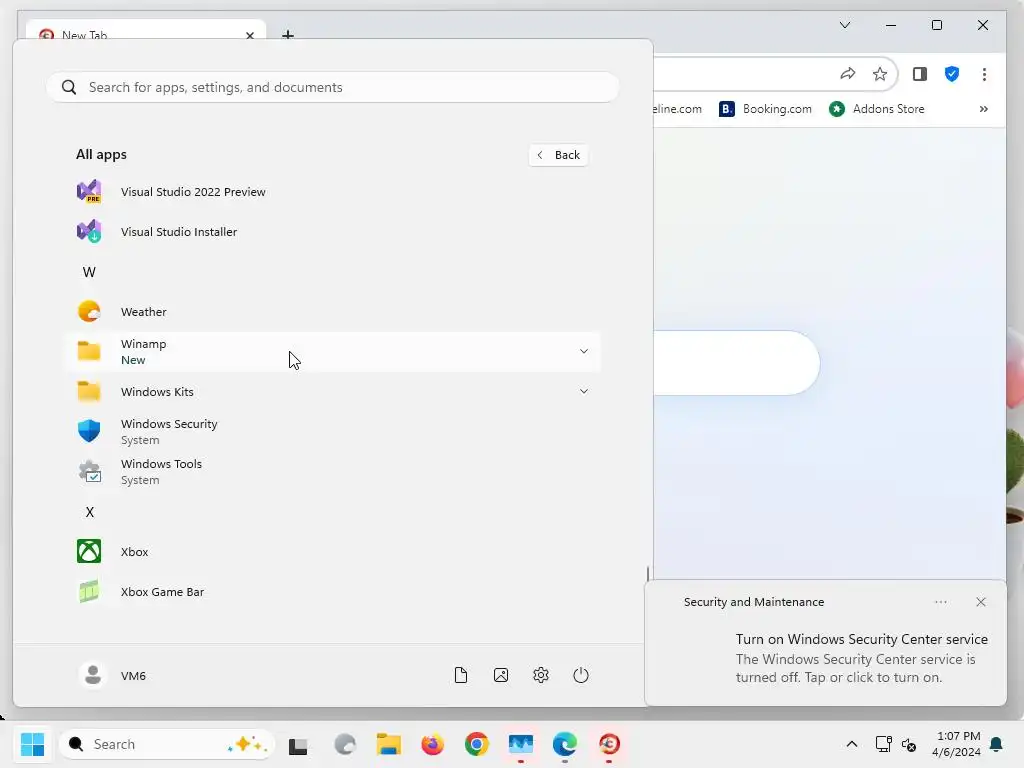Jump to the X letter header
1024x768 pixels.
tap(89, 512)
